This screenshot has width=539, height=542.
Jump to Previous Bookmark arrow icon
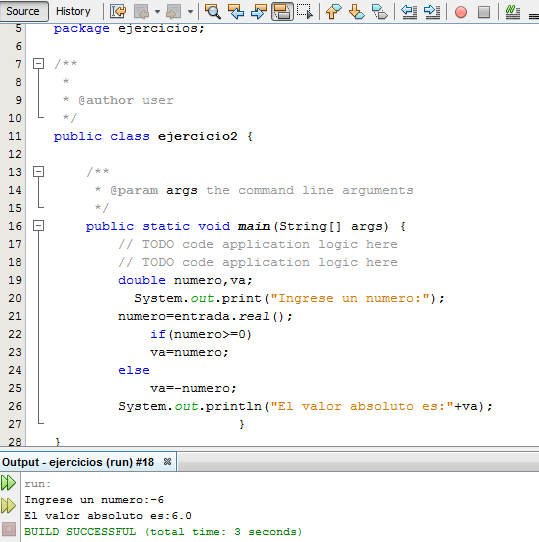[x=333, y=11]
